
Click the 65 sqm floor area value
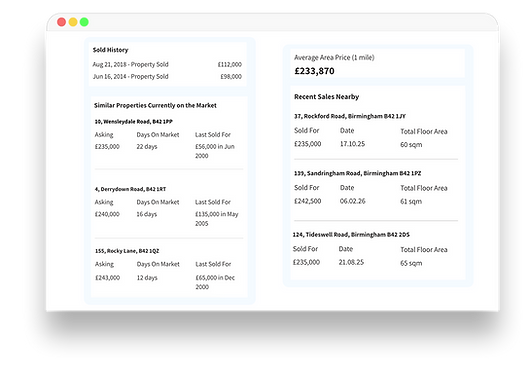411,263
